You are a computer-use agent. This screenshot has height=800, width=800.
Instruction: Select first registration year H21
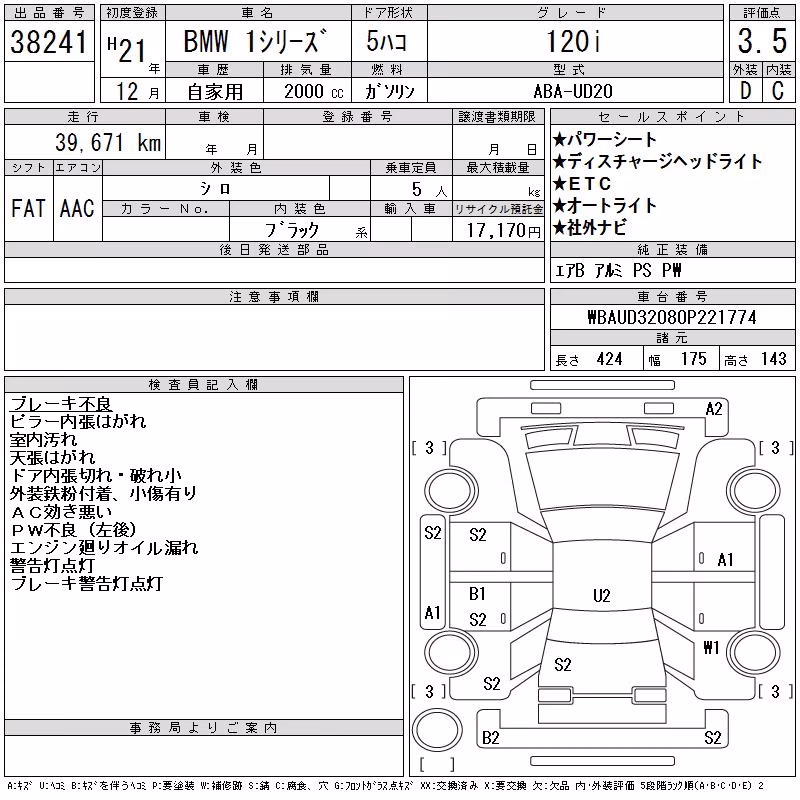[127, 50]
